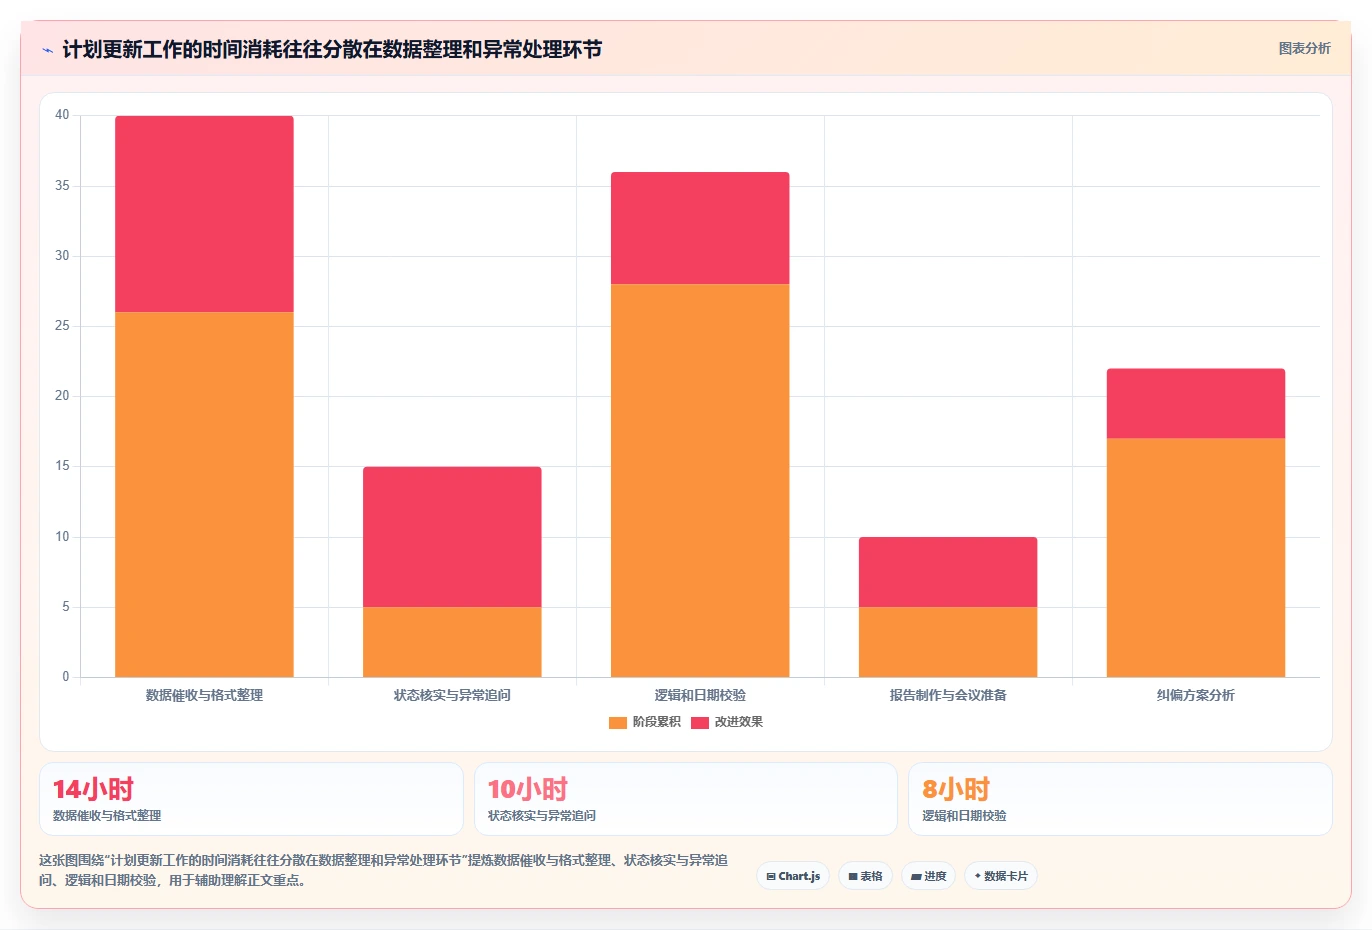
Task: Click the red segment of 数据催收与格式整理 bar
Action: coord(204,214)
